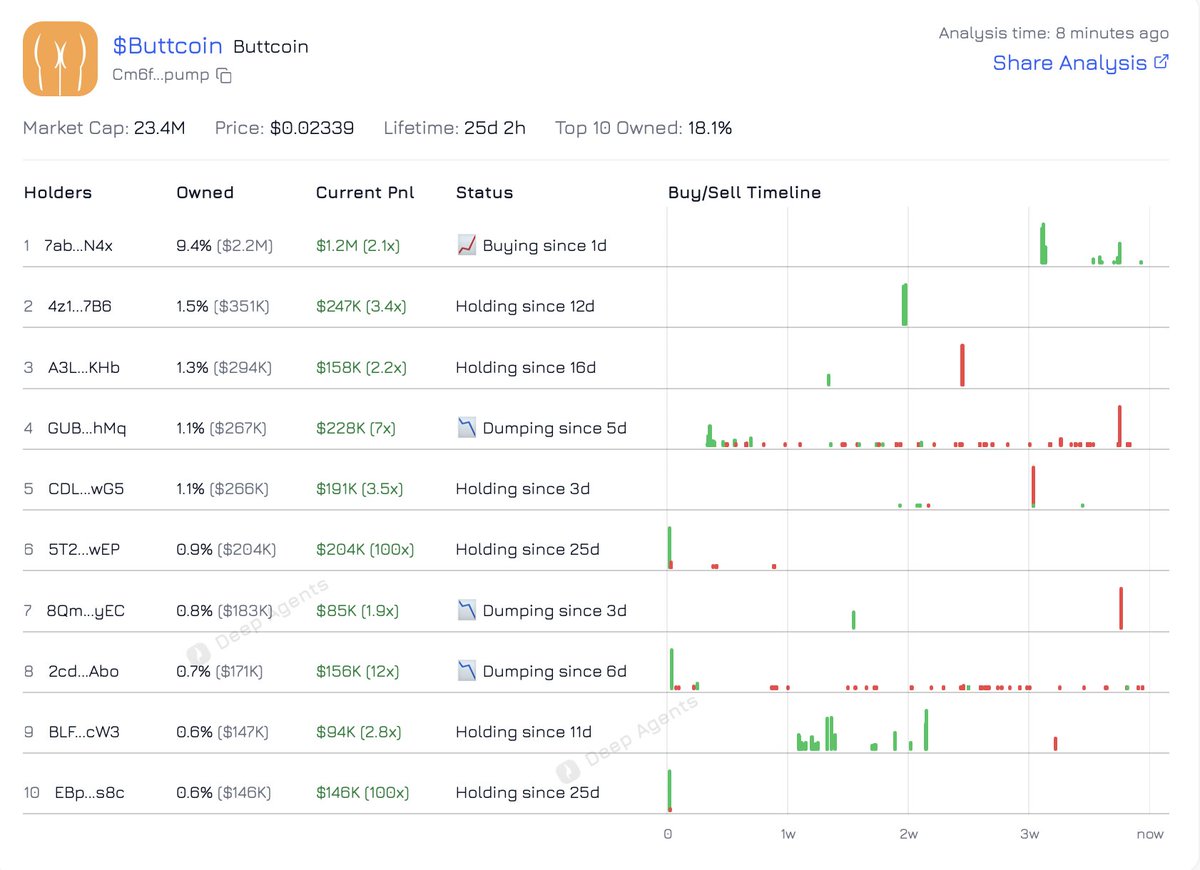1200x870 pixels.
Task: Select holder address CDL...wG5
Action: click(86, 489)
